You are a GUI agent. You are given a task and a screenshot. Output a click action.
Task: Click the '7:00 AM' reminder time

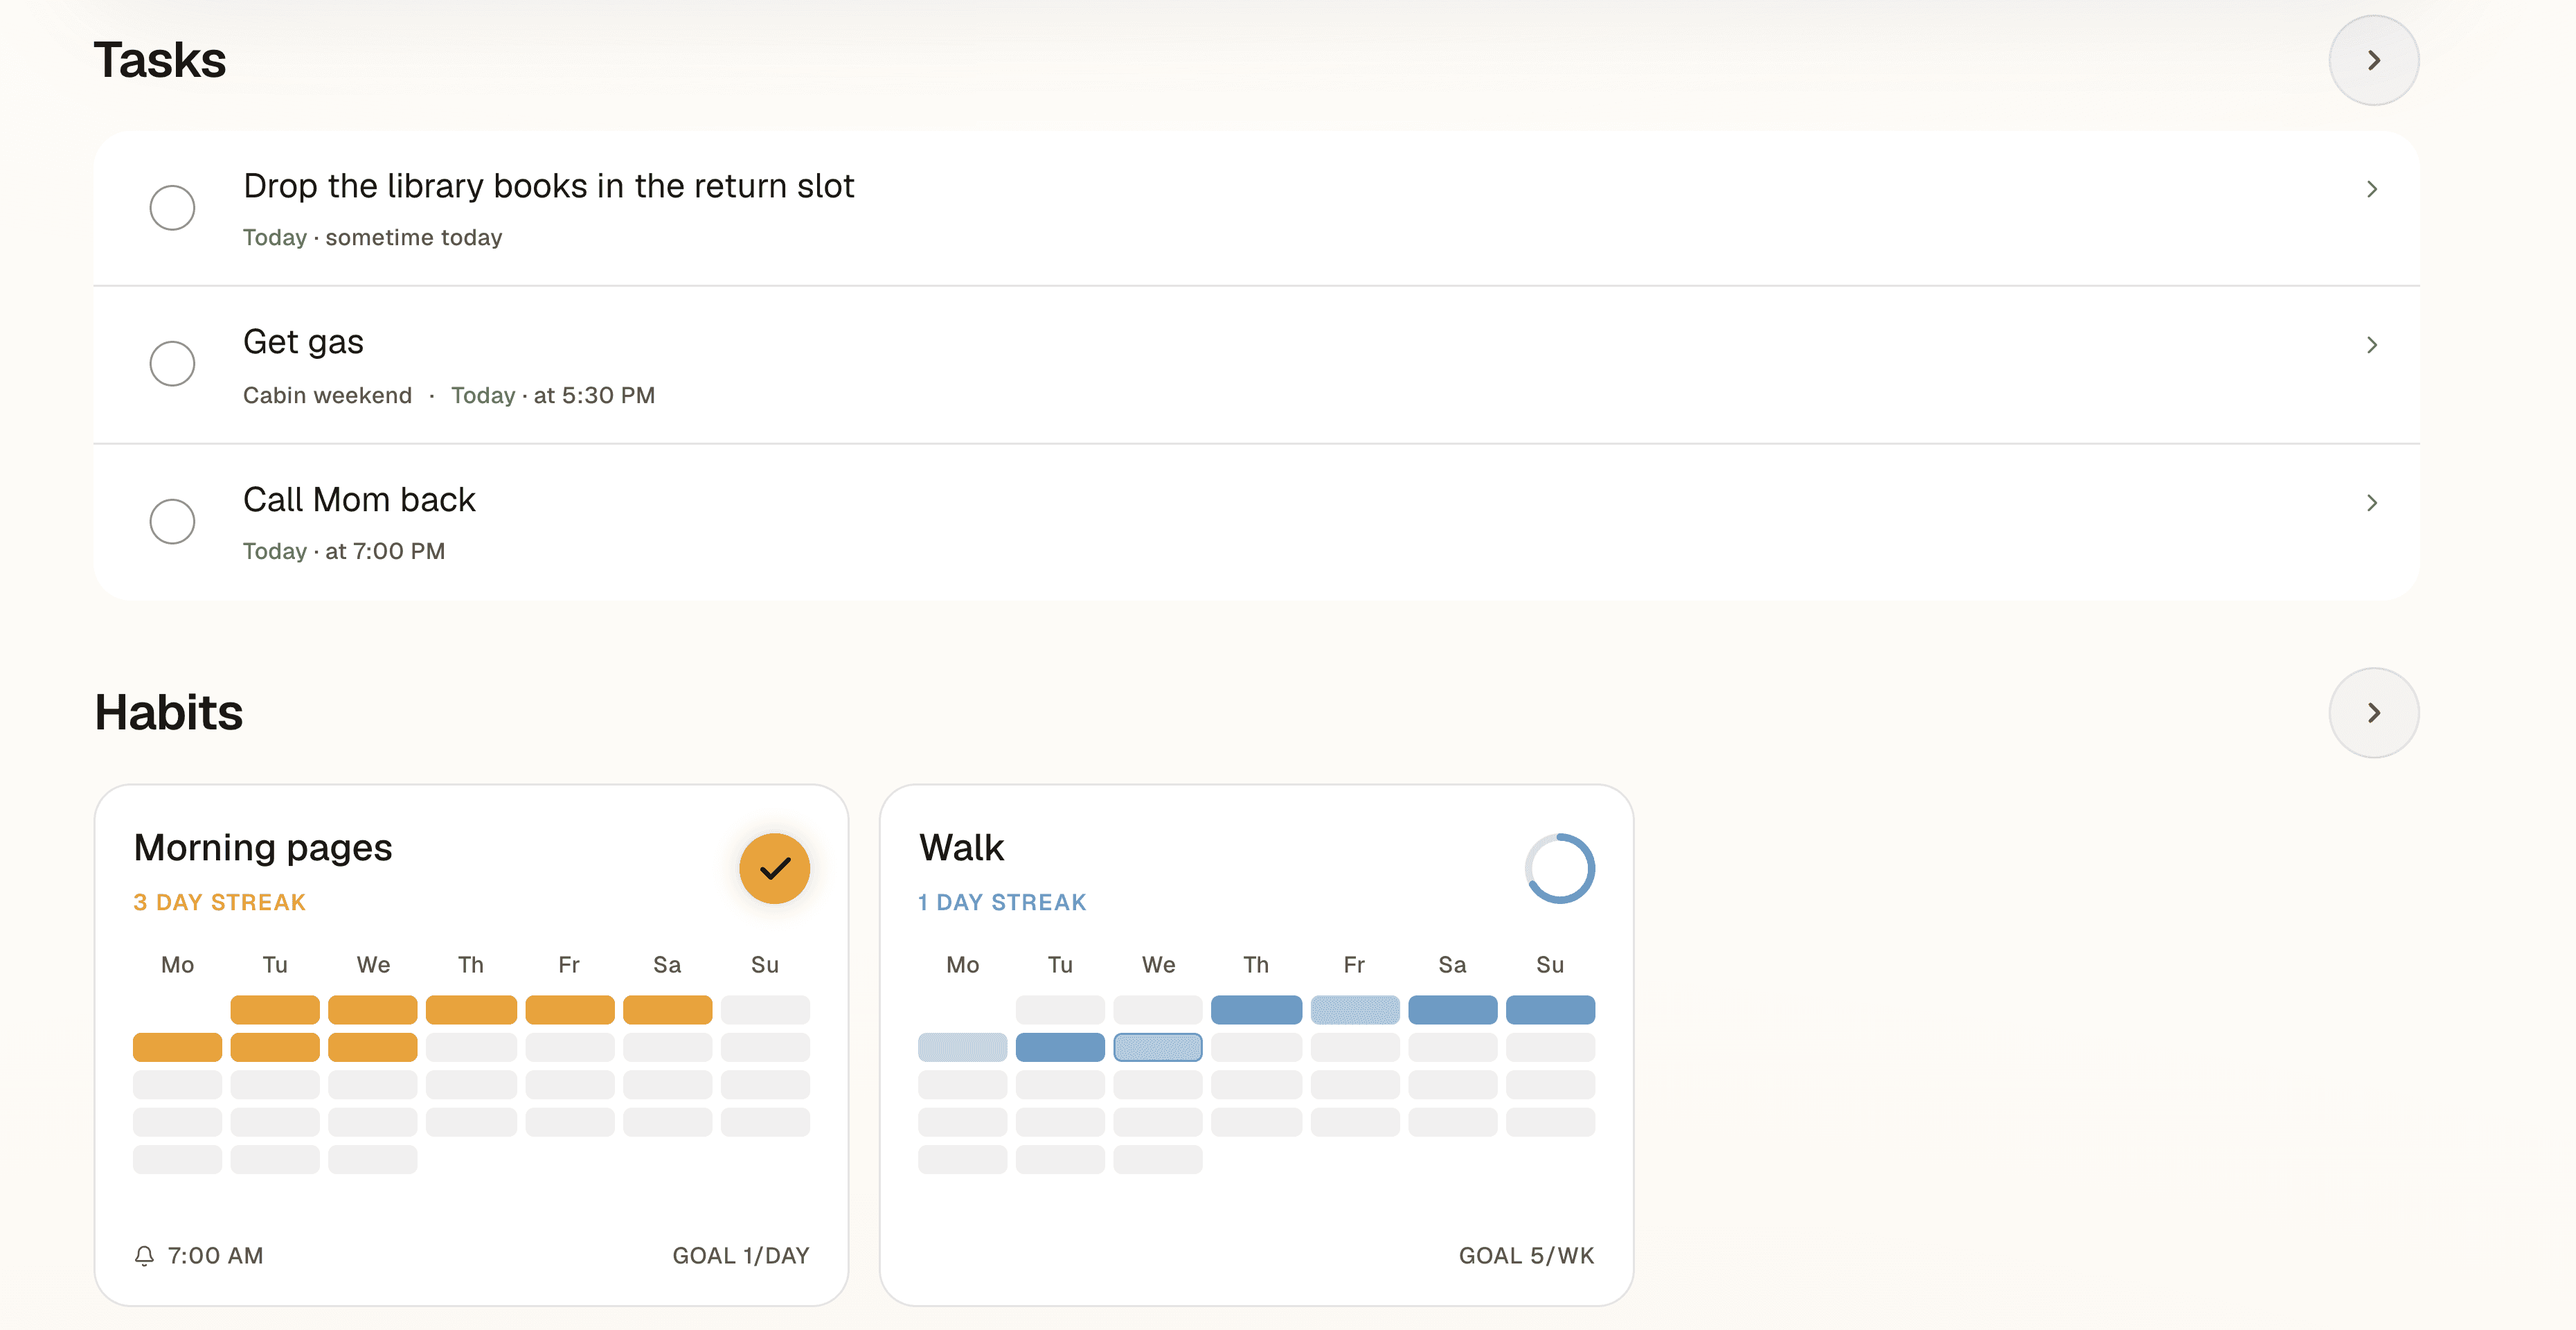pyautogui.click(x=215, y=1256)
